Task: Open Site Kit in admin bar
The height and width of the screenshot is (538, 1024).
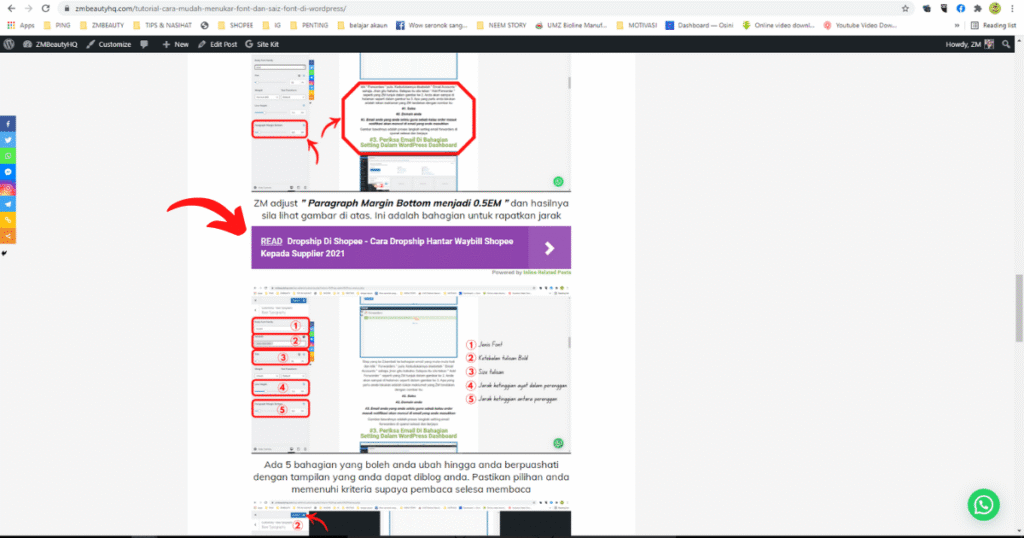Action: (262, 44)
